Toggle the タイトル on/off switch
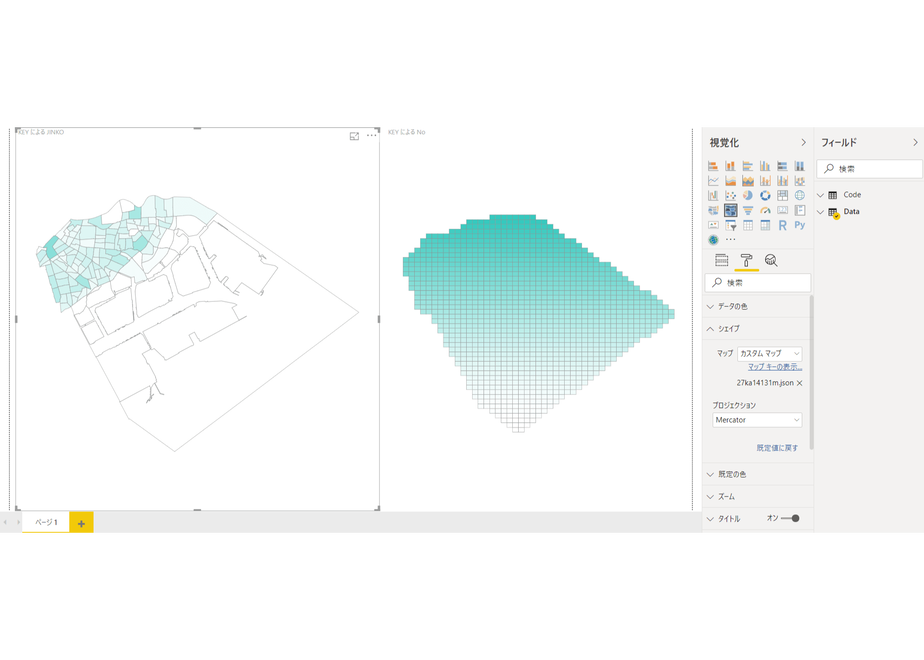This screenshot has width=924, height=660. (x=790, y=519)
